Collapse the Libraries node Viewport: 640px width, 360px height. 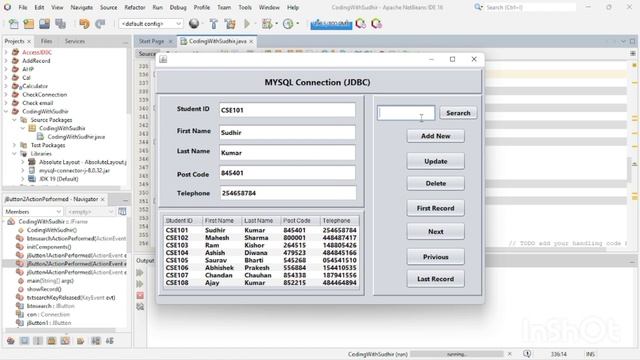(x=14, y=154)
